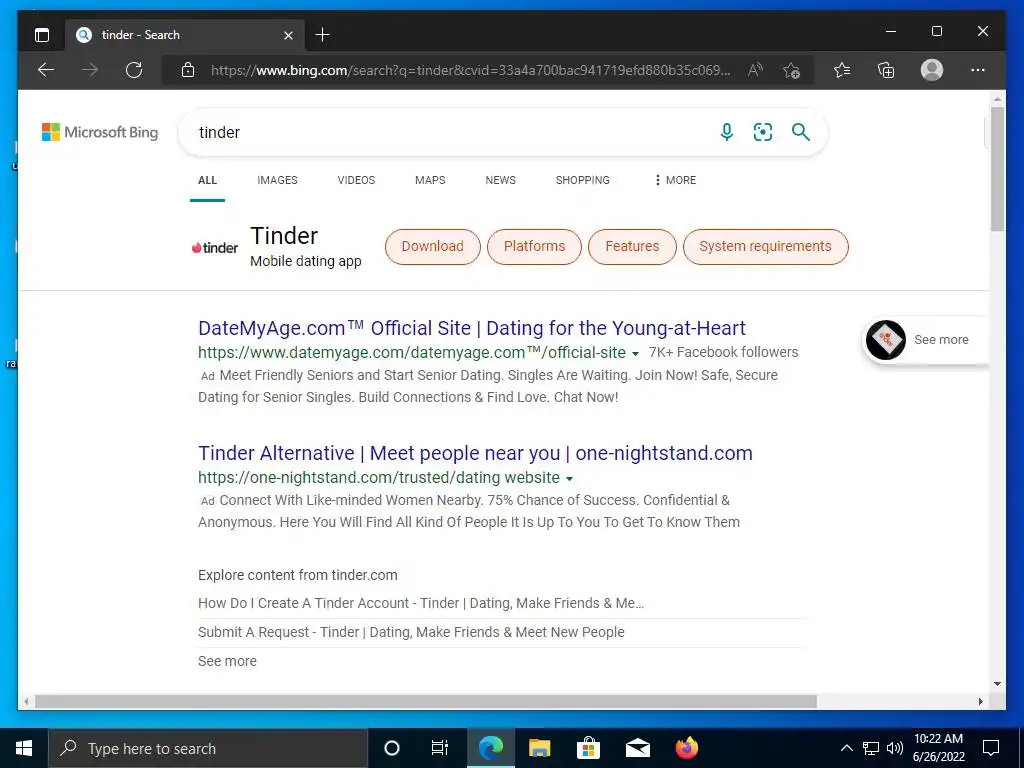
Task: Click See more below tinder.com content
Action: (227, 661)
